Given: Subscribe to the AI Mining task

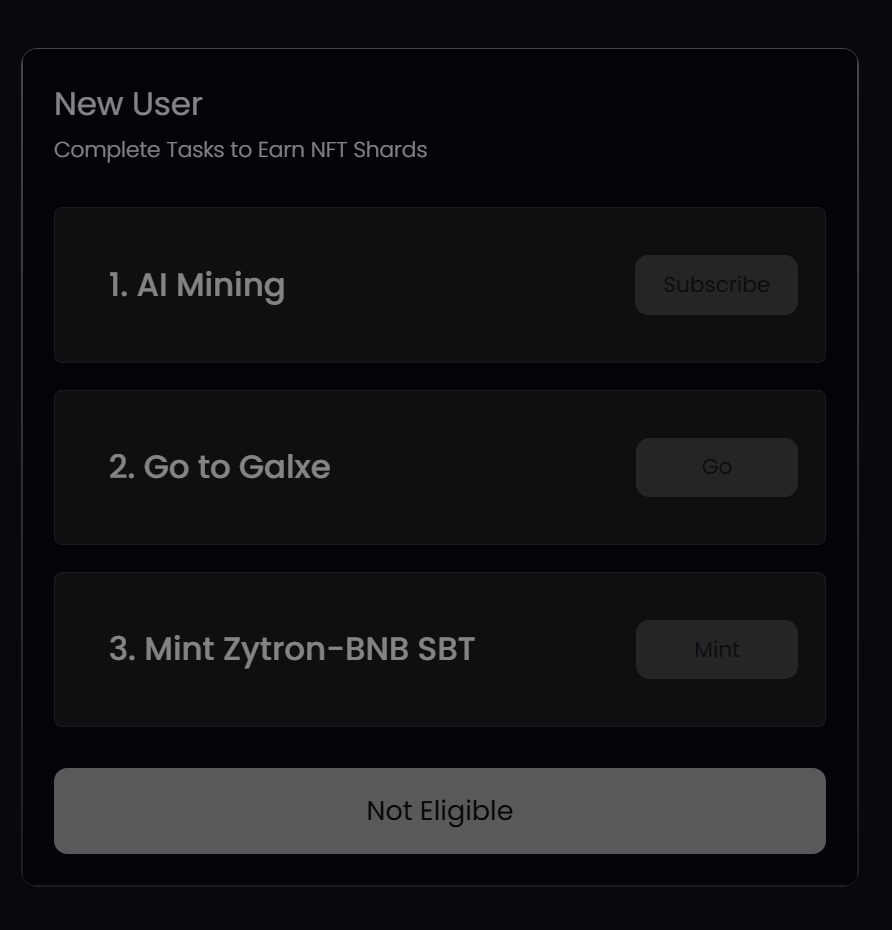Looking at the screenshot, I should coord(716,285).
